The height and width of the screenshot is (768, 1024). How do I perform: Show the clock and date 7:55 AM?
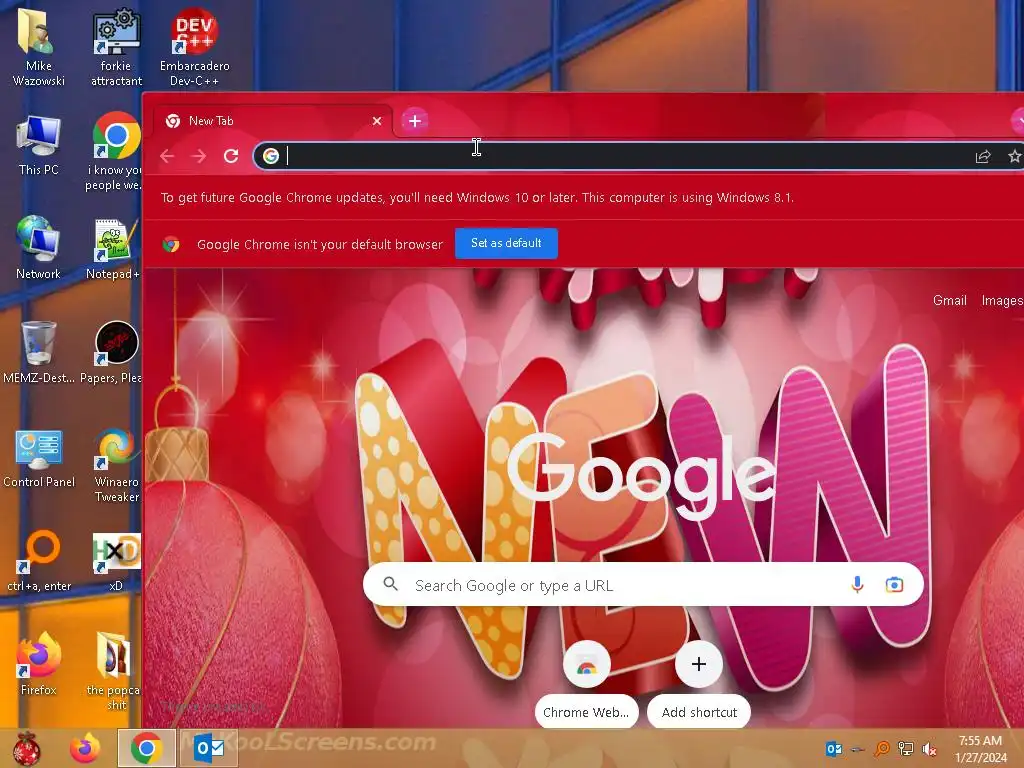980,749
